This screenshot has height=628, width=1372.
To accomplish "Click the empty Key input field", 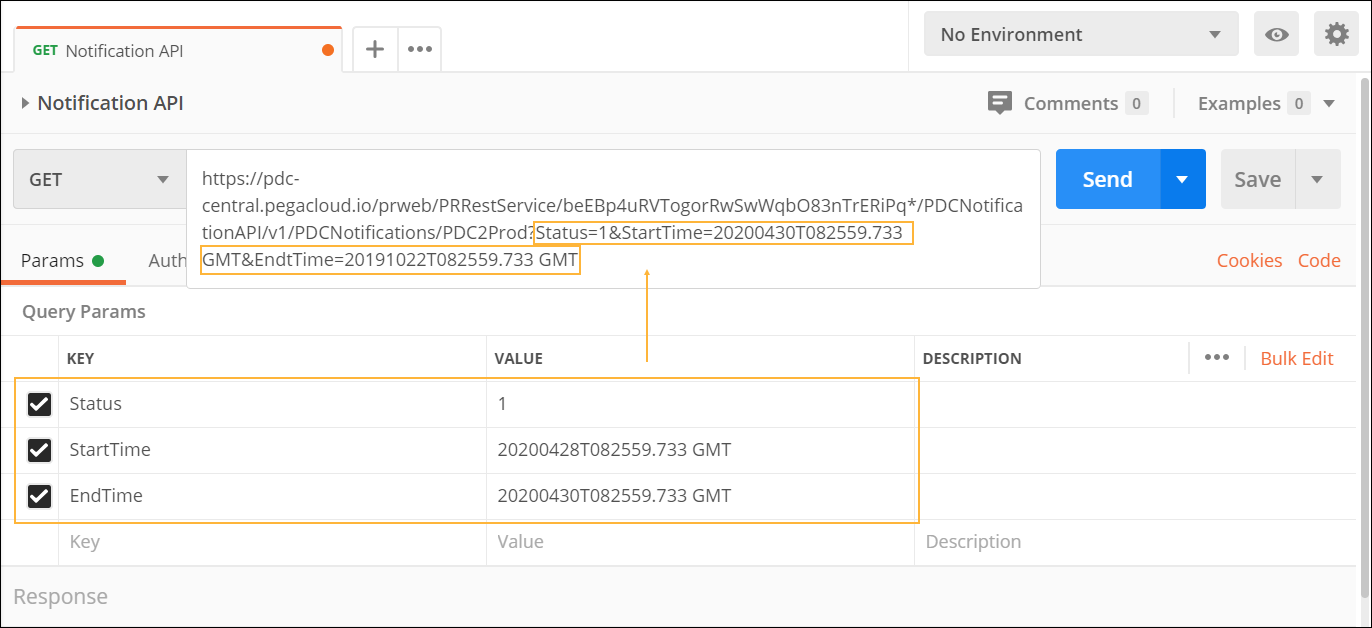I will pos(270,542).
